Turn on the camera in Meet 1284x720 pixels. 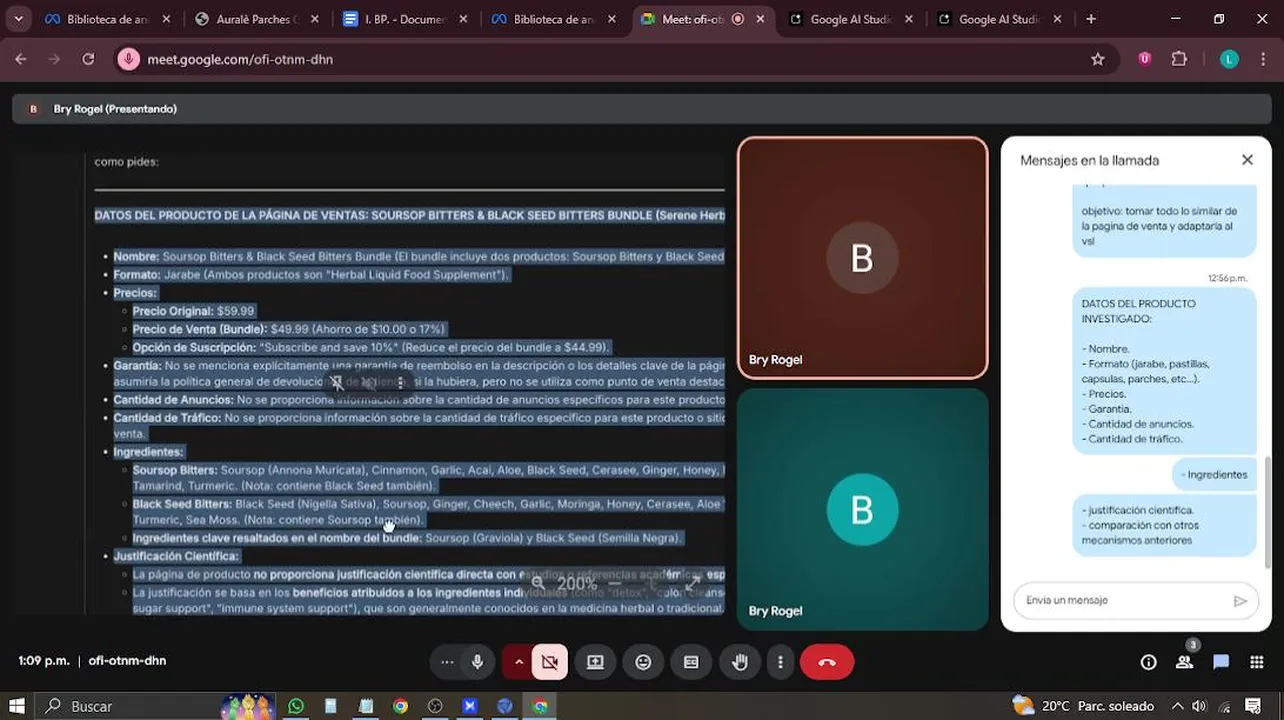(x=549, y=662)
